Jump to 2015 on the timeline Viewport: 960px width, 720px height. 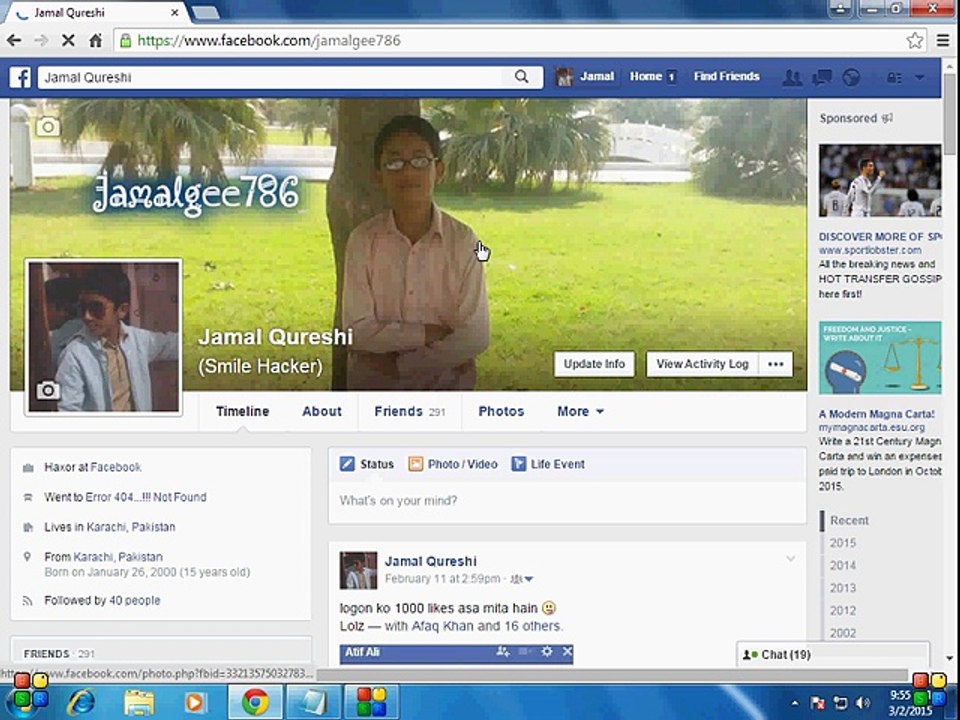coord(842,543)
